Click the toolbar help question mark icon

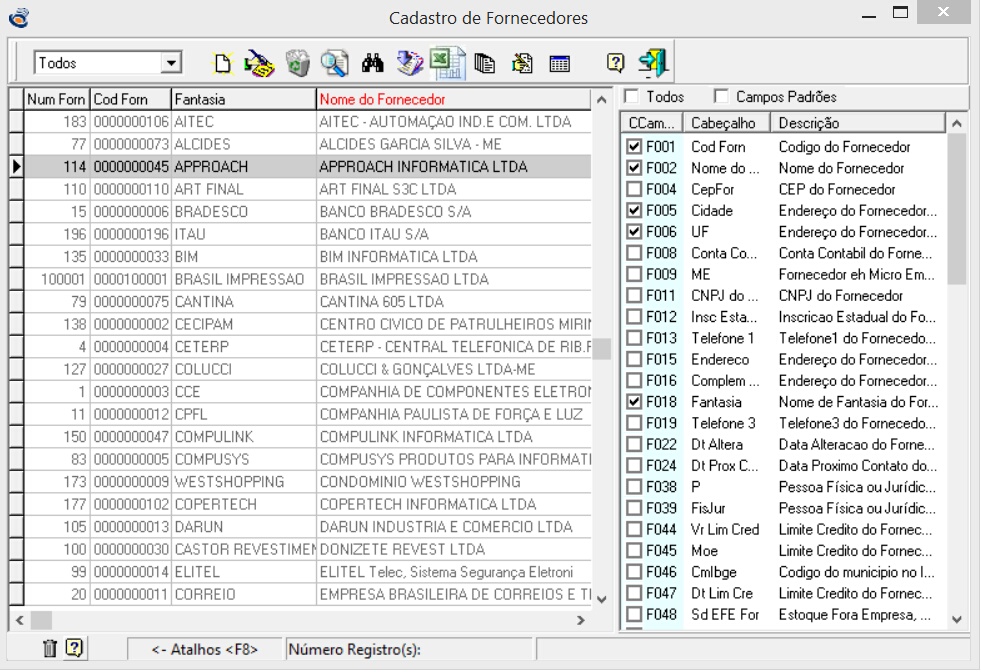(x=616, y=63)
